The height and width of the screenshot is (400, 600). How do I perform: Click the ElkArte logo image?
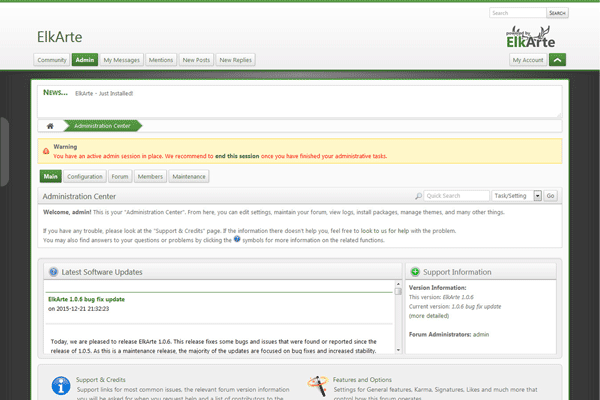[x=530, y=37]
